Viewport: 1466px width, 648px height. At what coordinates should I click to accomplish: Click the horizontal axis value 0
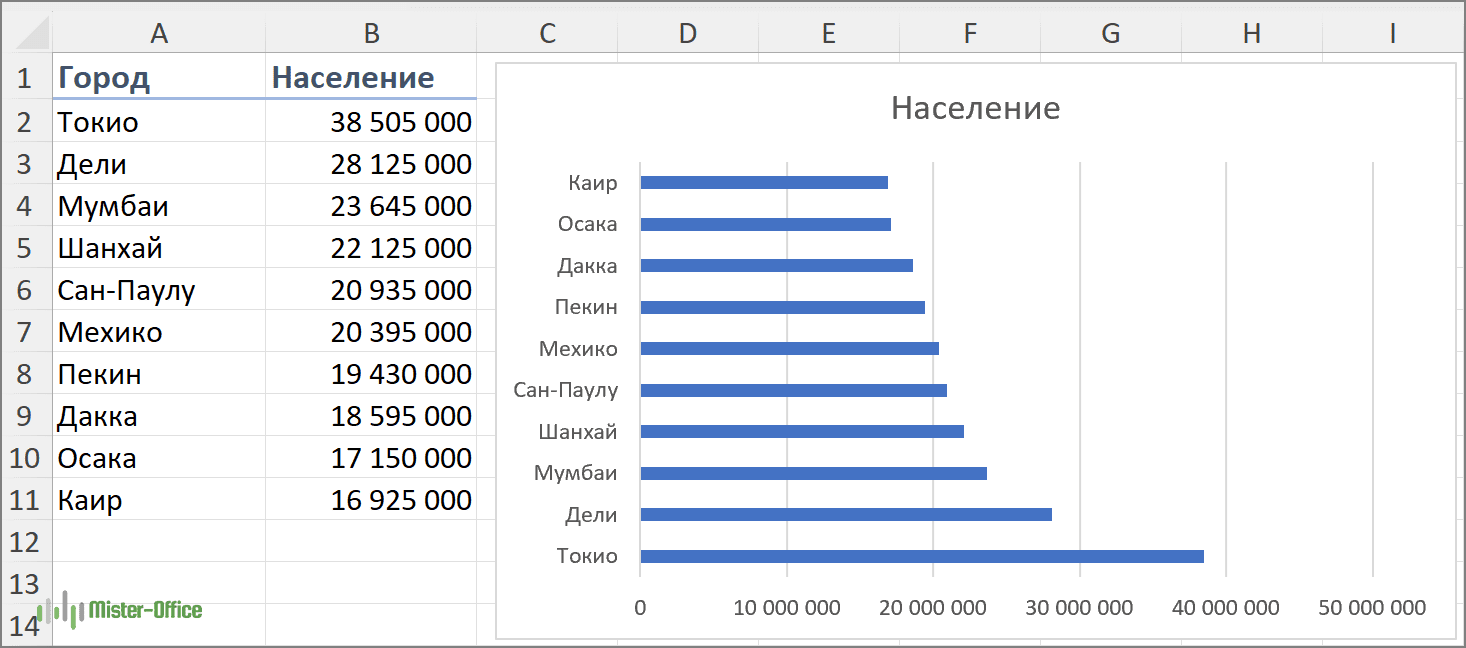click(640, 608)
